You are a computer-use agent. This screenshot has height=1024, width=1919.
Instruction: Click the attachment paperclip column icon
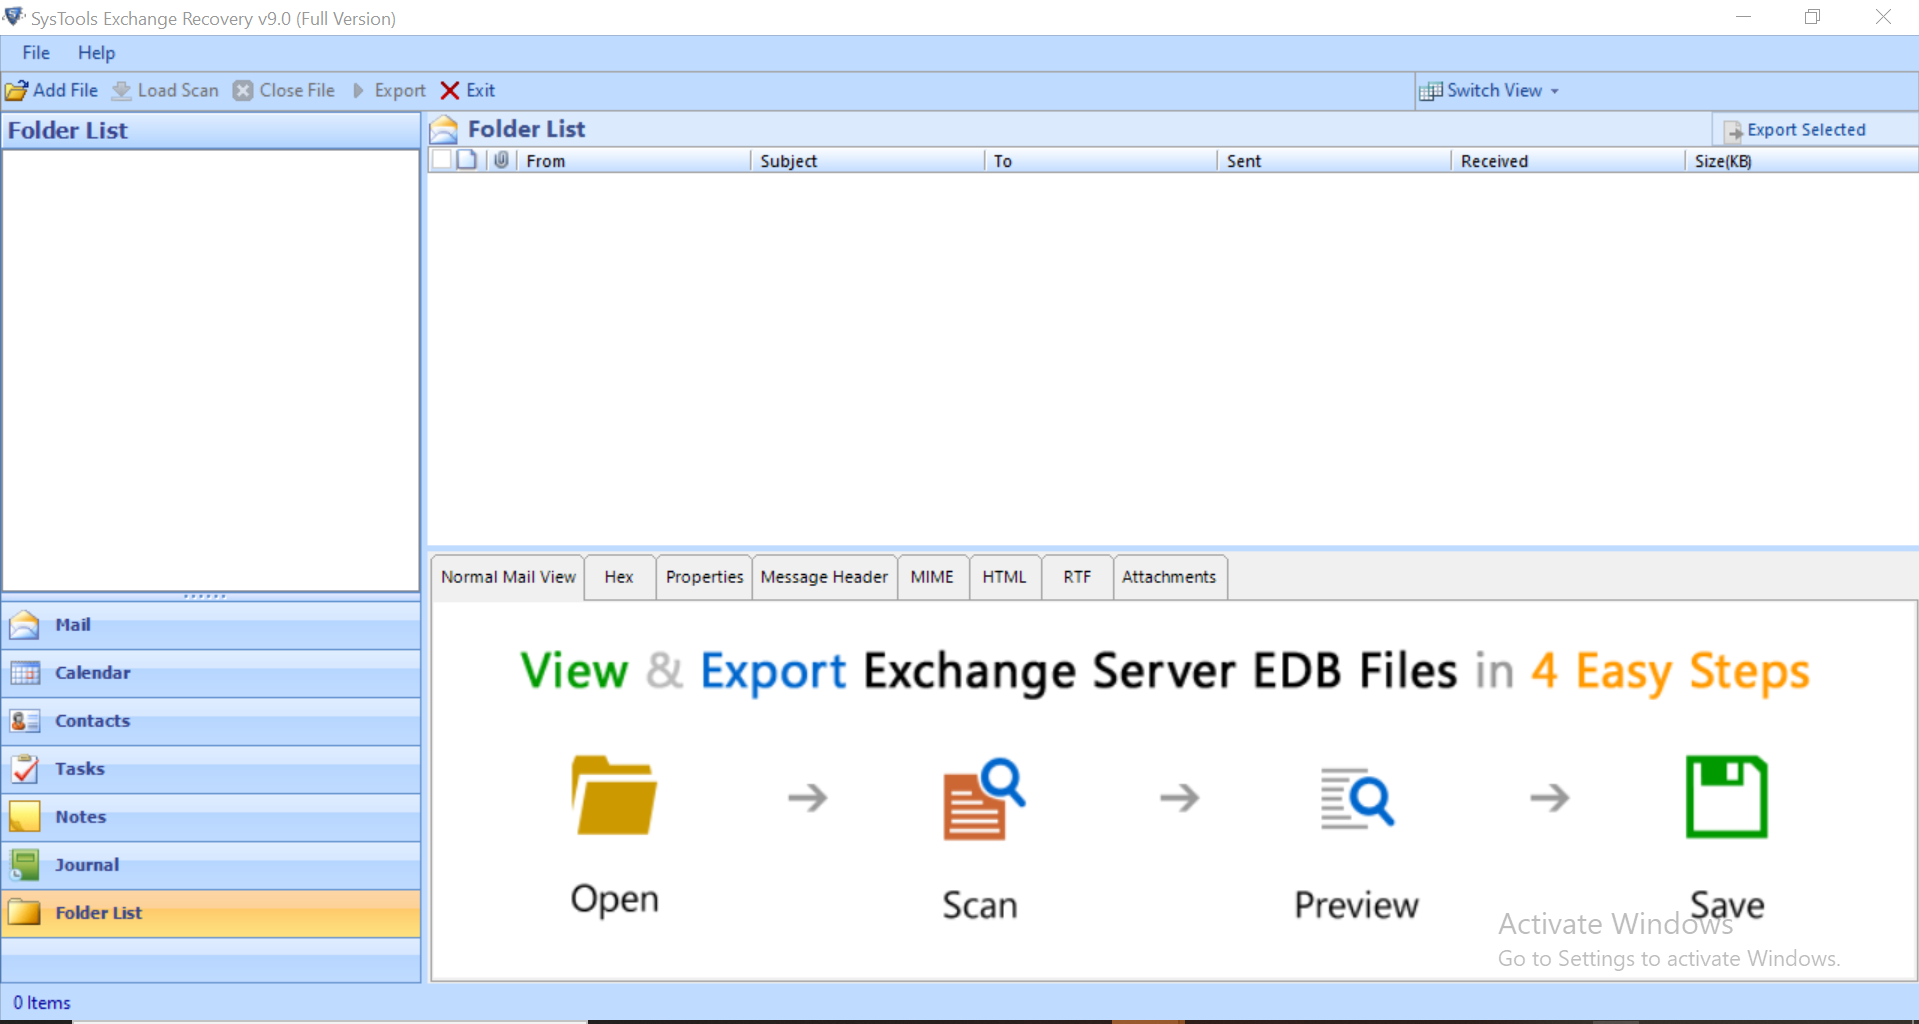[501, 160]
